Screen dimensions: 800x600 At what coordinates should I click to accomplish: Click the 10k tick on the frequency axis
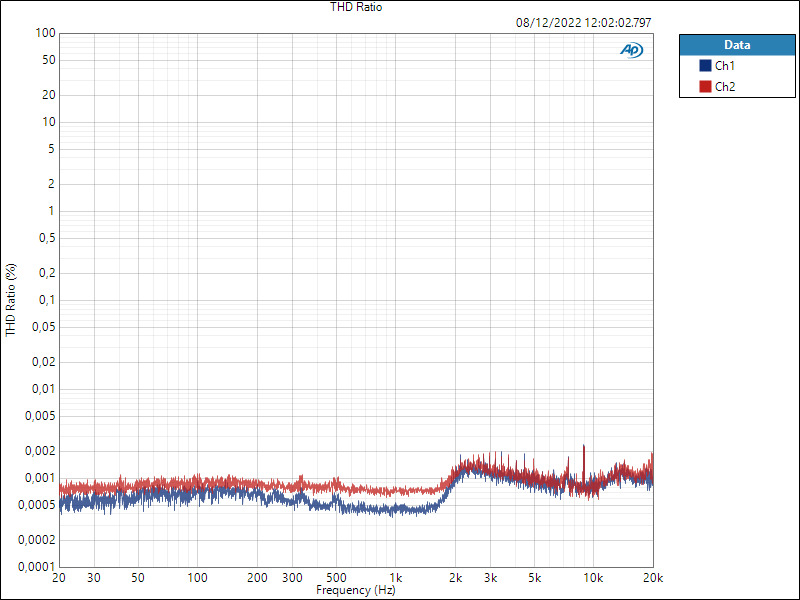point(593,578)
